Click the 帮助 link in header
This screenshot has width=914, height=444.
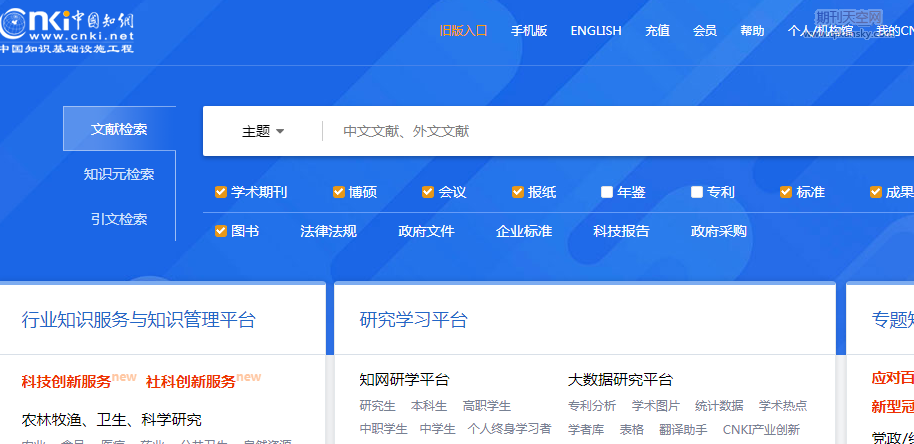pyautogui.click(x=752, y=31)
